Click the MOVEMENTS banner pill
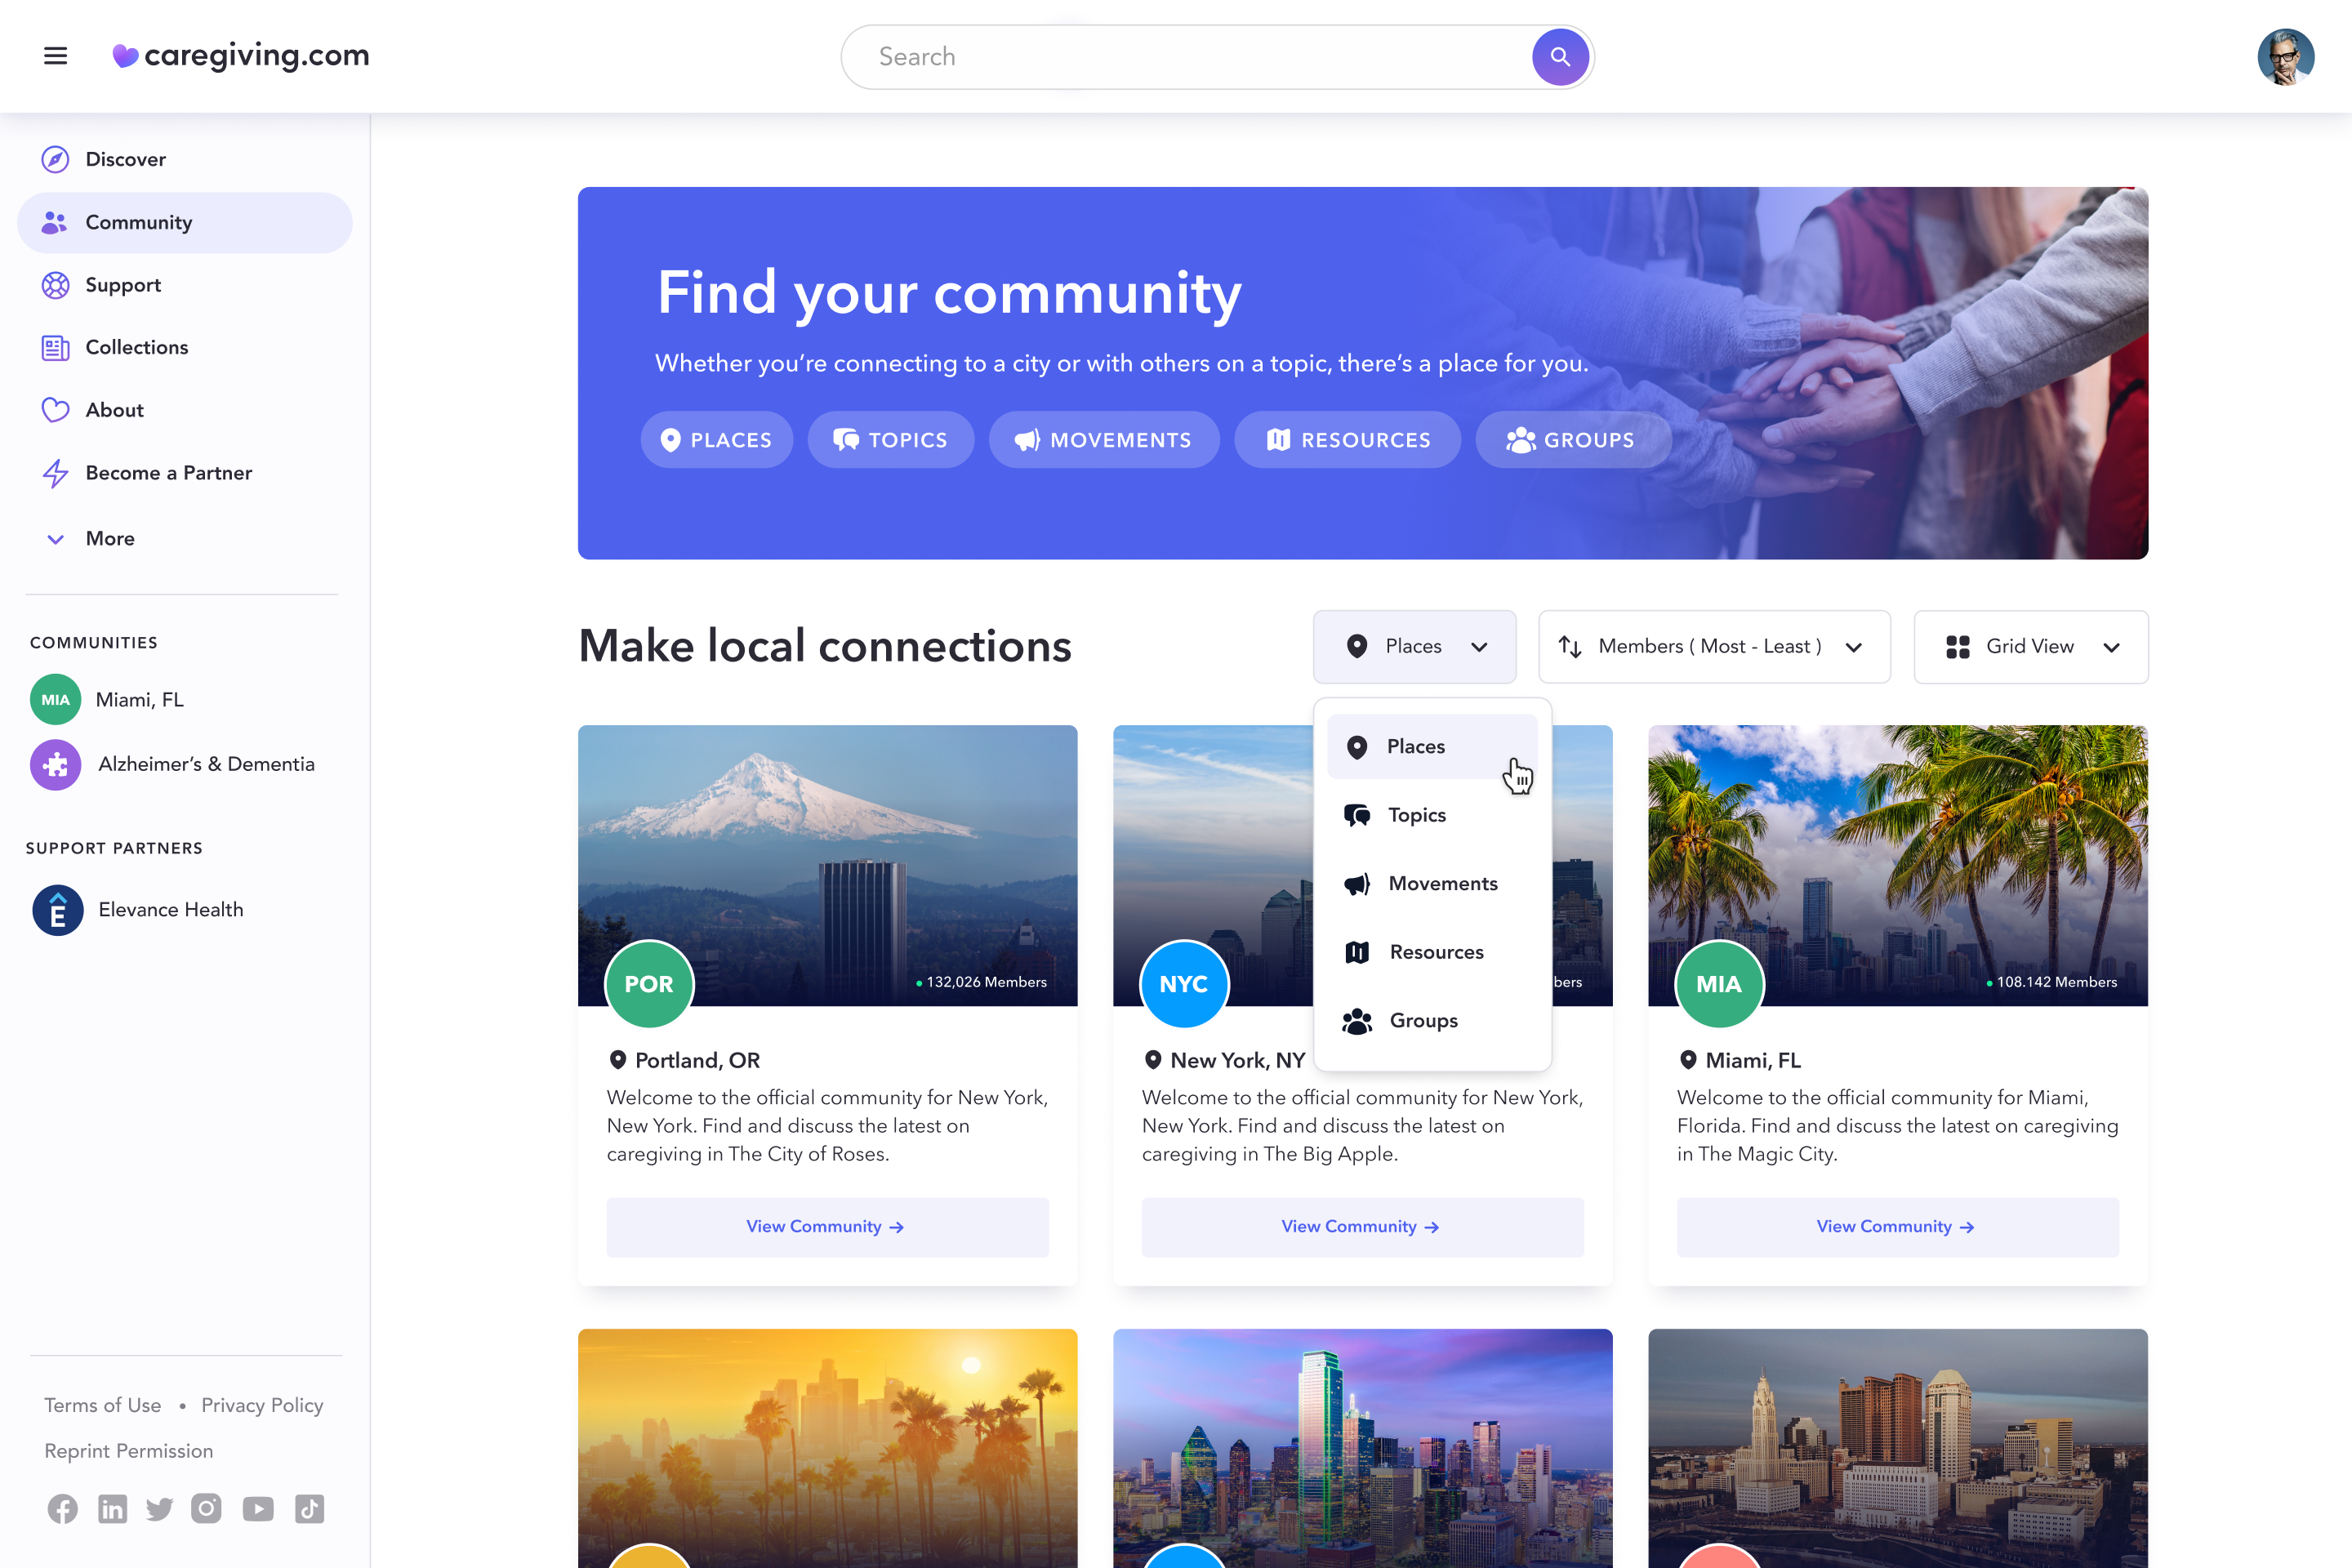The image size is (2352, 1568). coord(1104,440)
